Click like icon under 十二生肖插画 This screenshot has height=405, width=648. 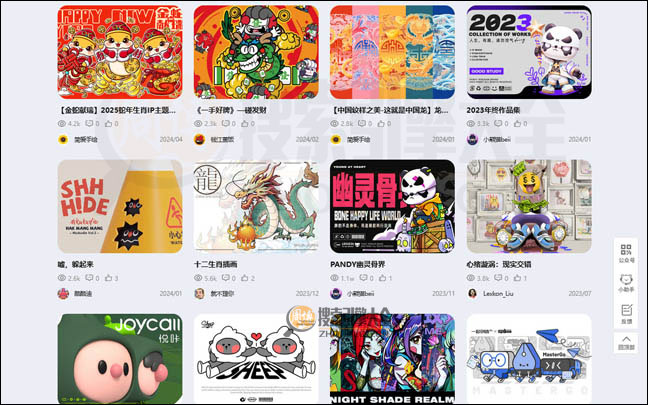245,278
